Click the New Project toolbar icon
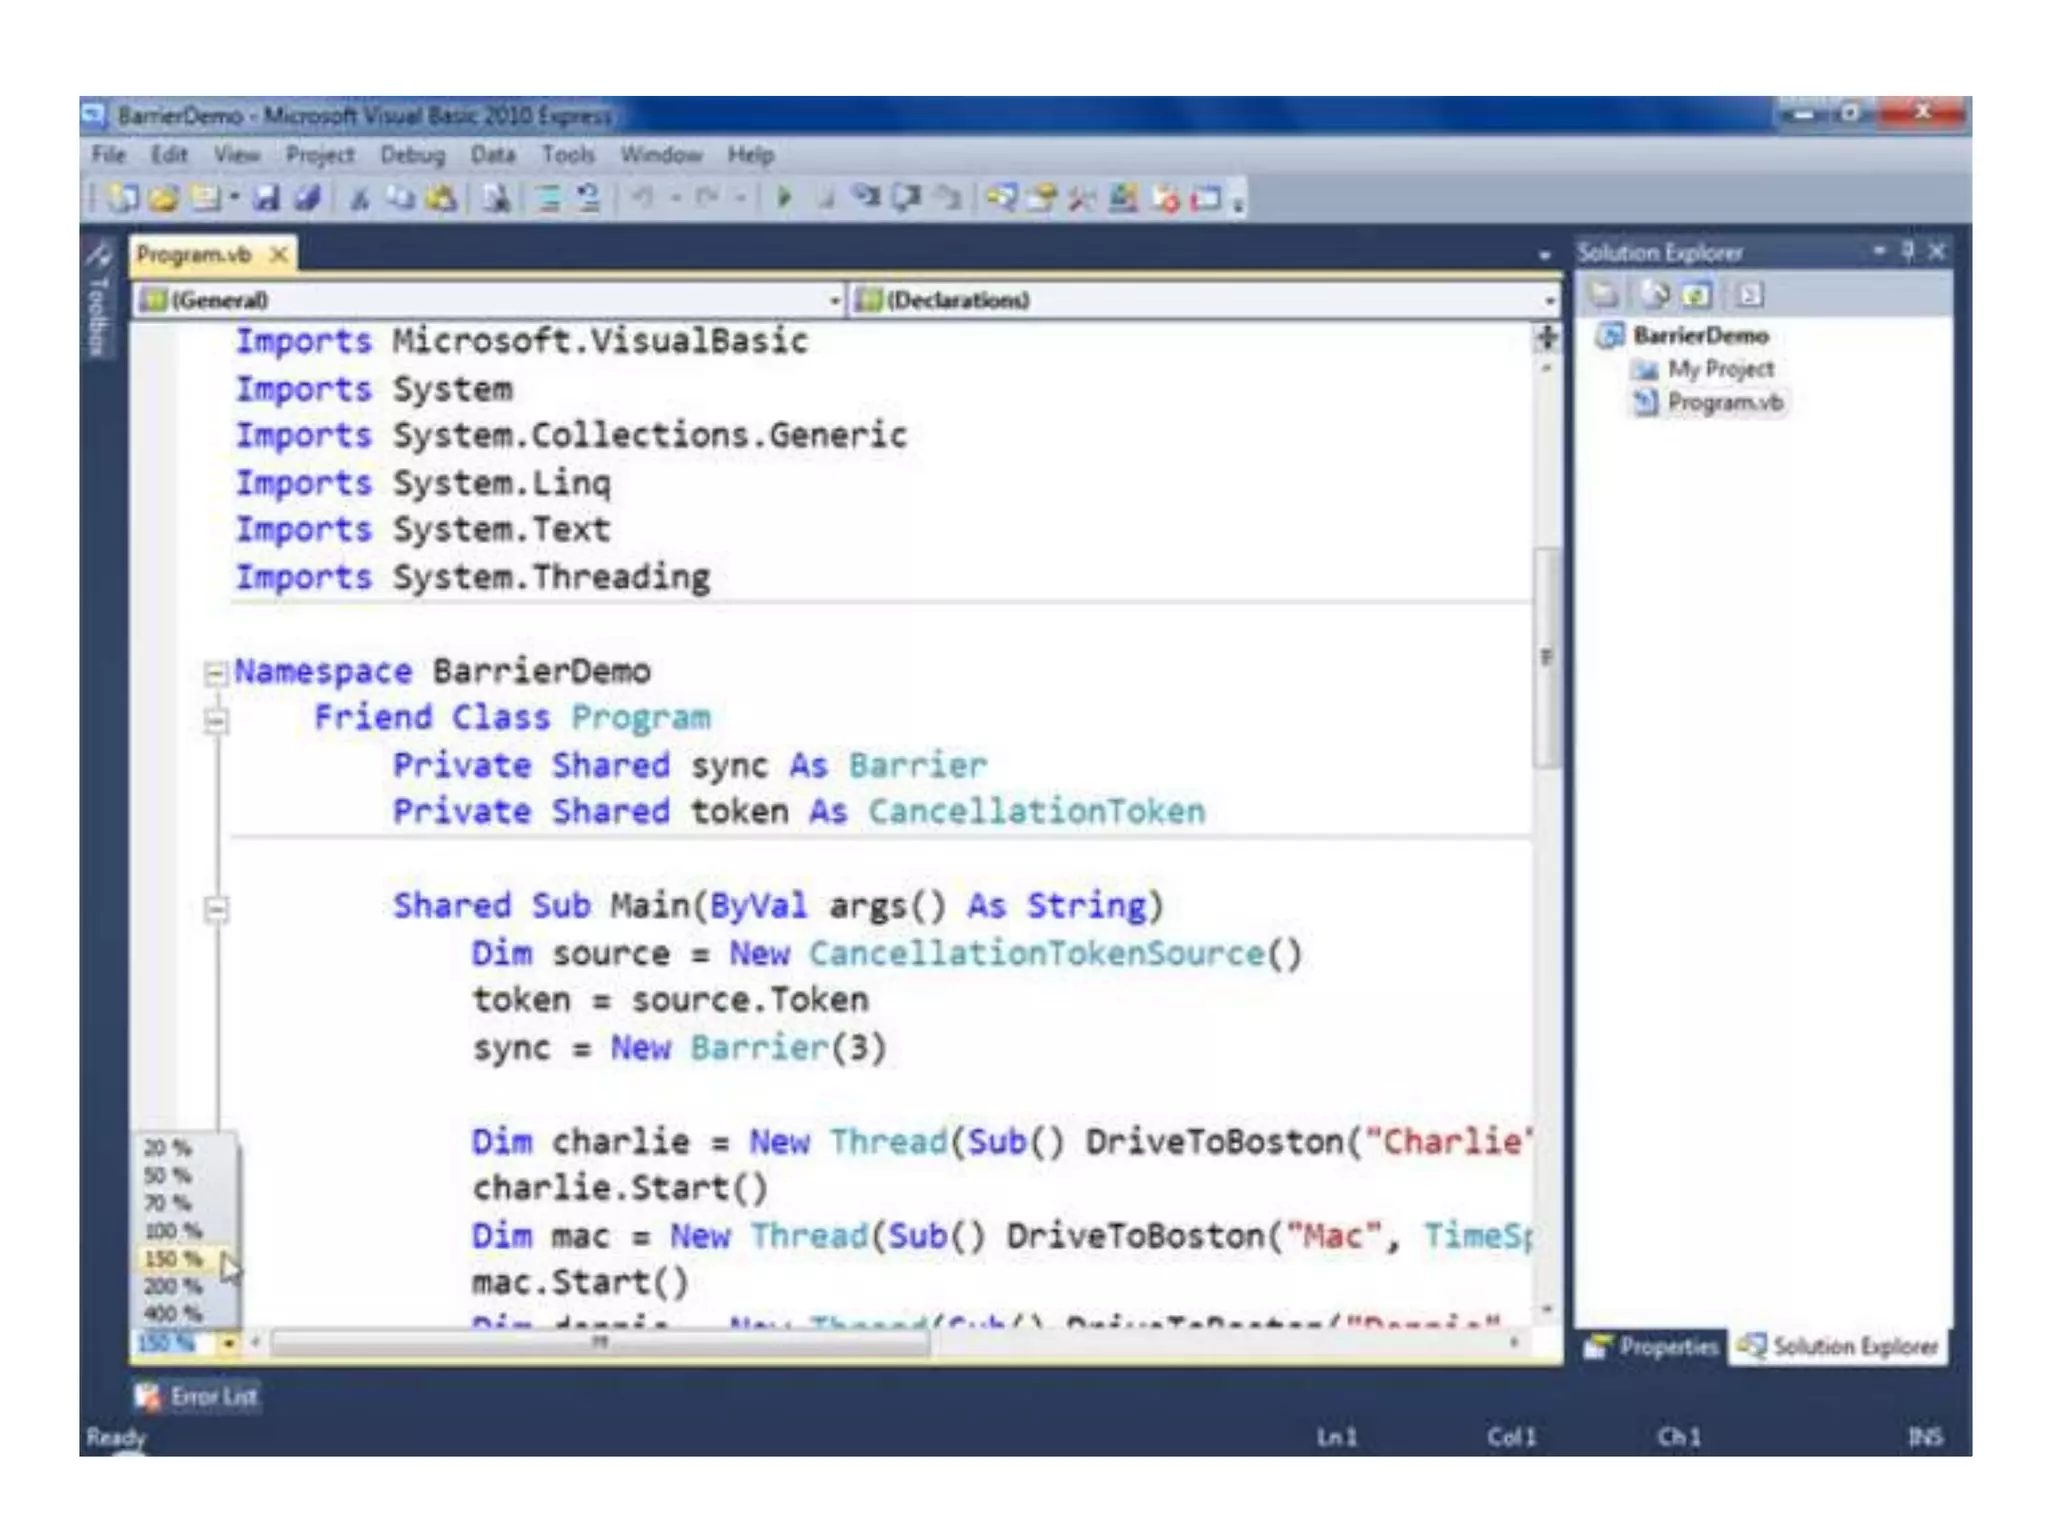This screenshot has height=1536, width=2048. pos(123,198)
